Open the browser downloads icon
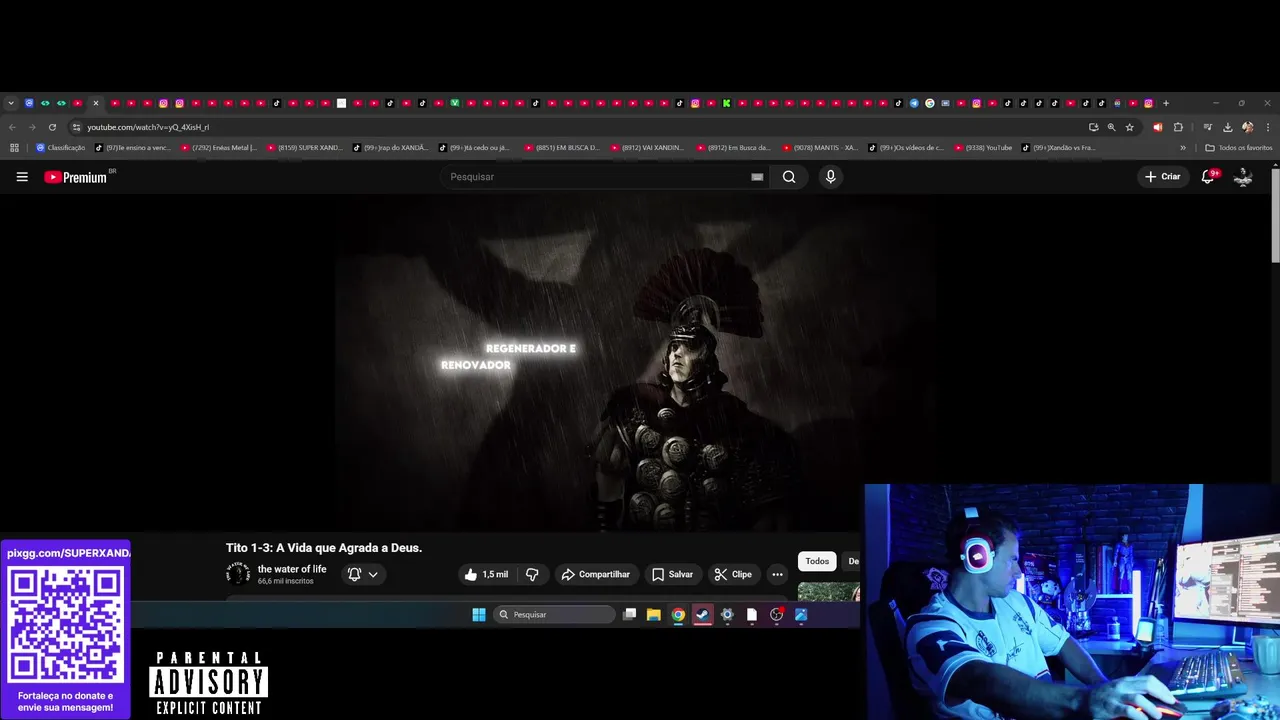This screenshot has height=720, width=1280. click(1227, 127)
